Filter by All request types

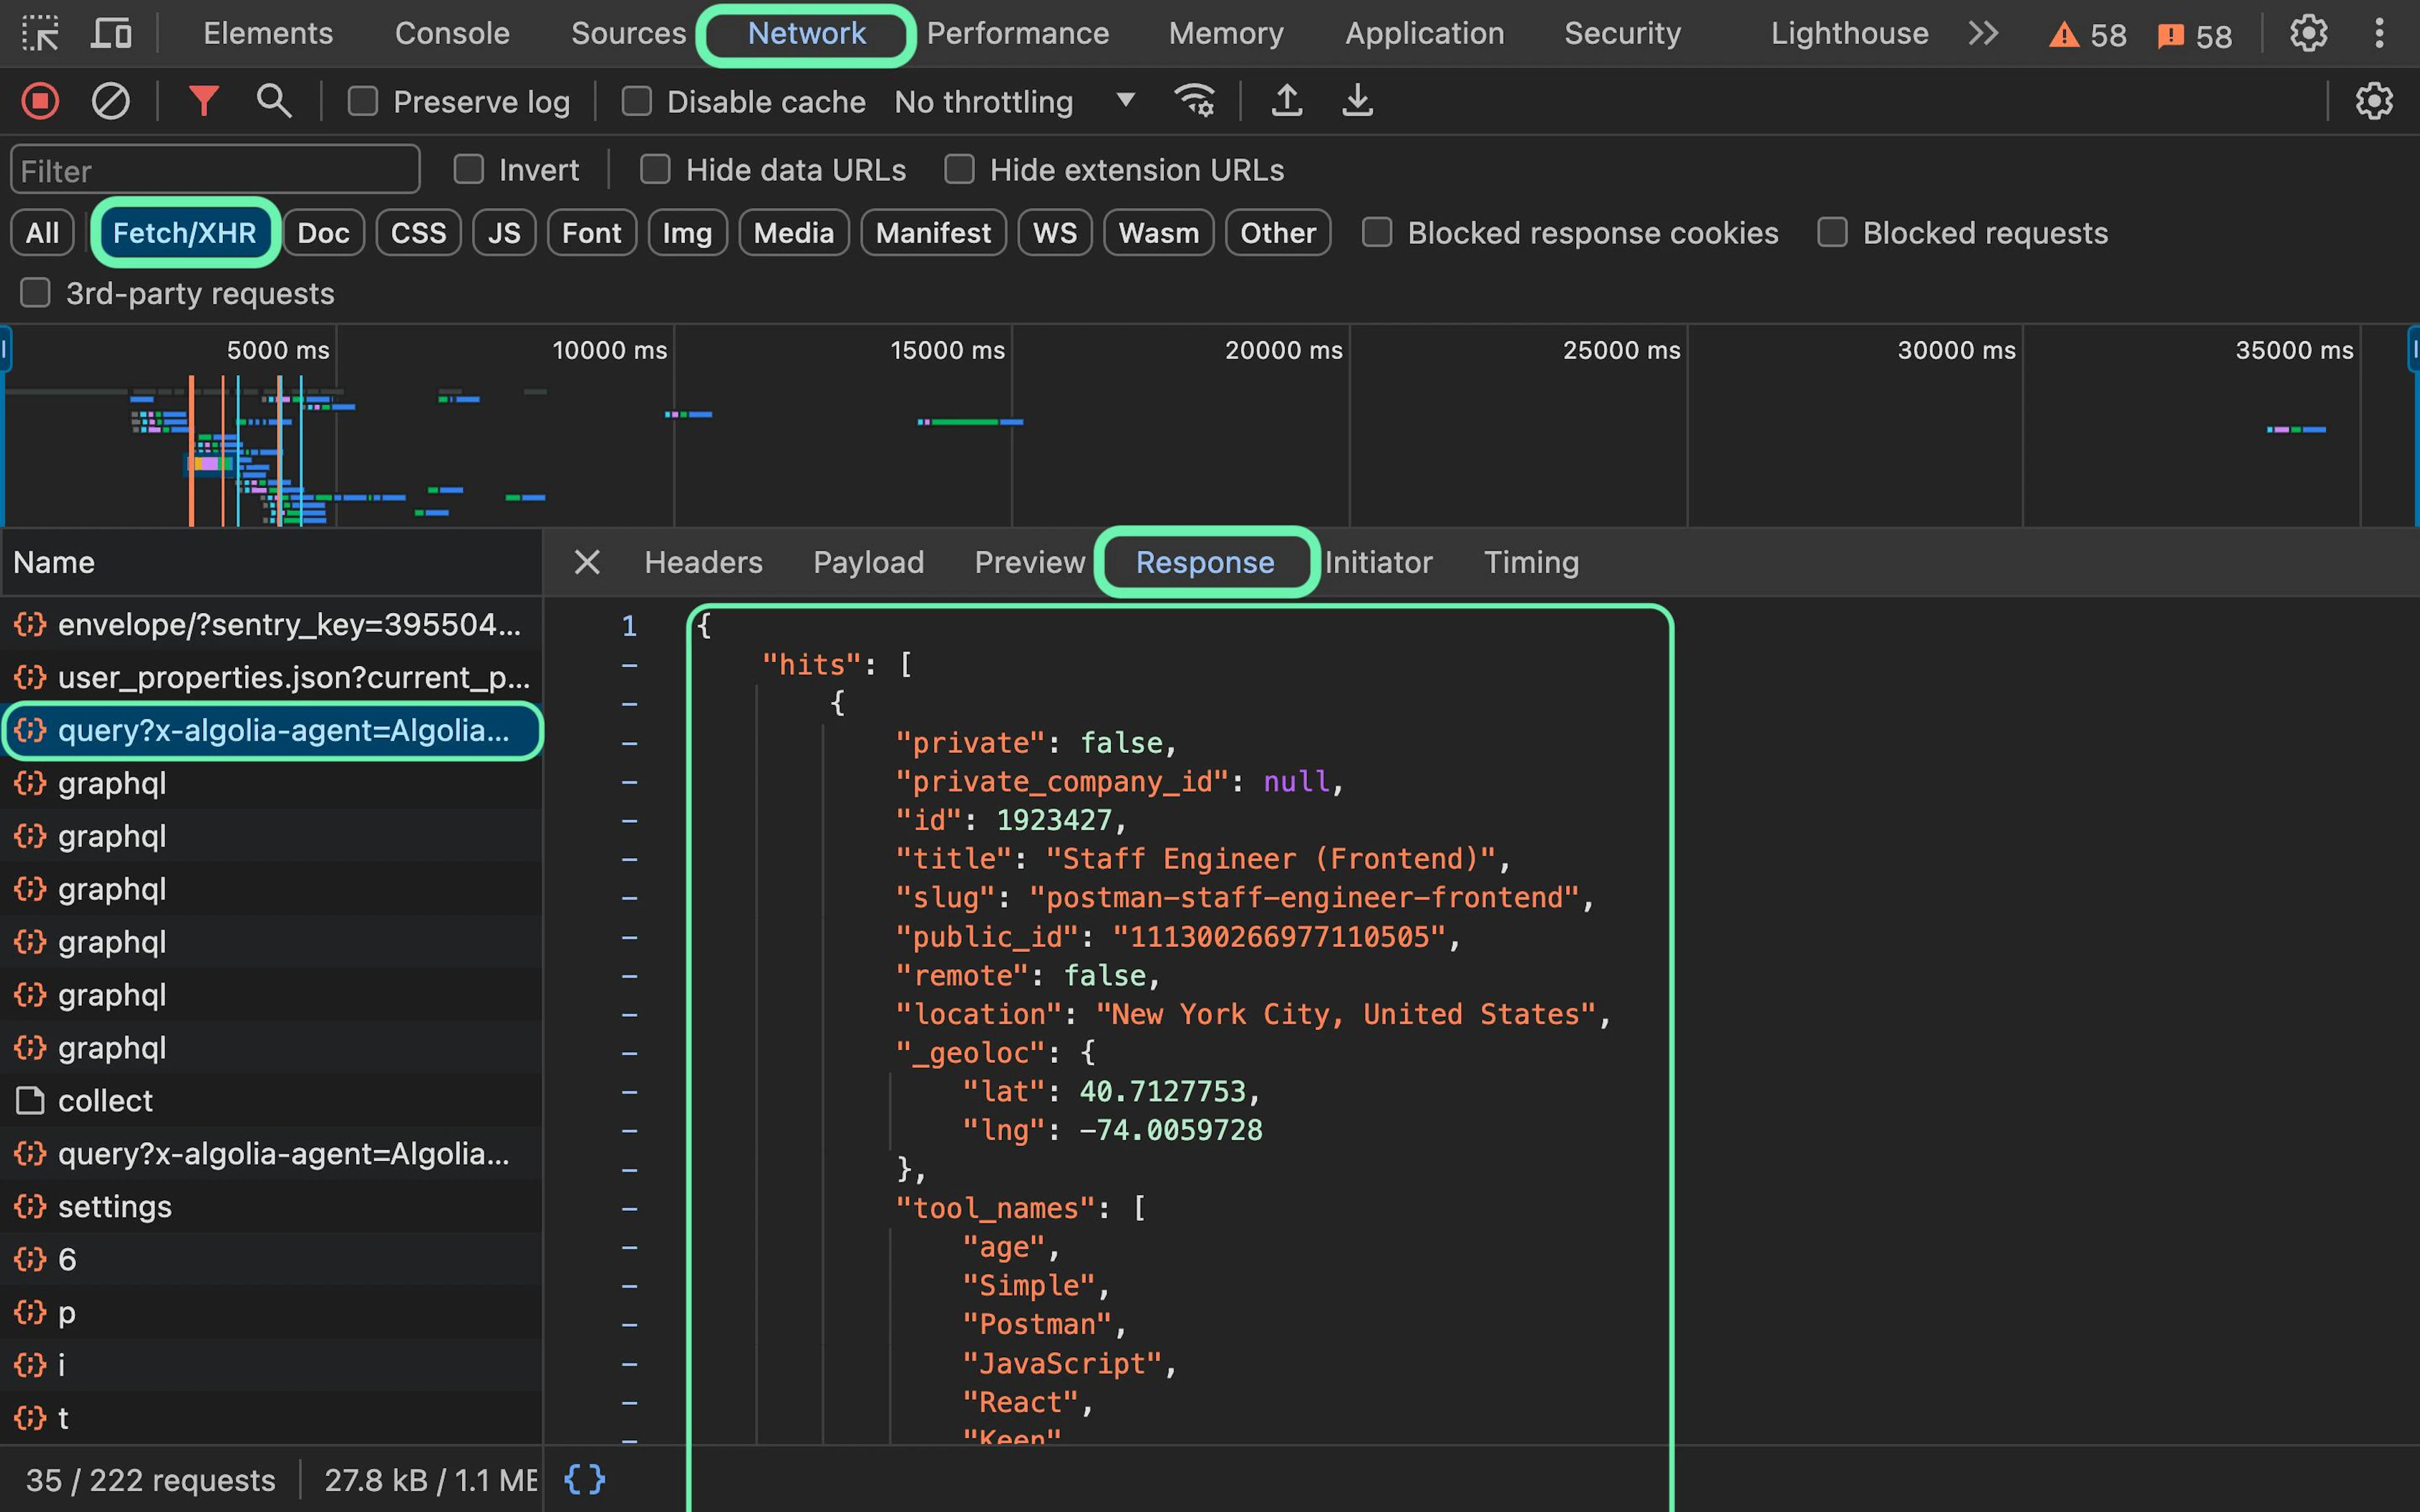[42, 233]
